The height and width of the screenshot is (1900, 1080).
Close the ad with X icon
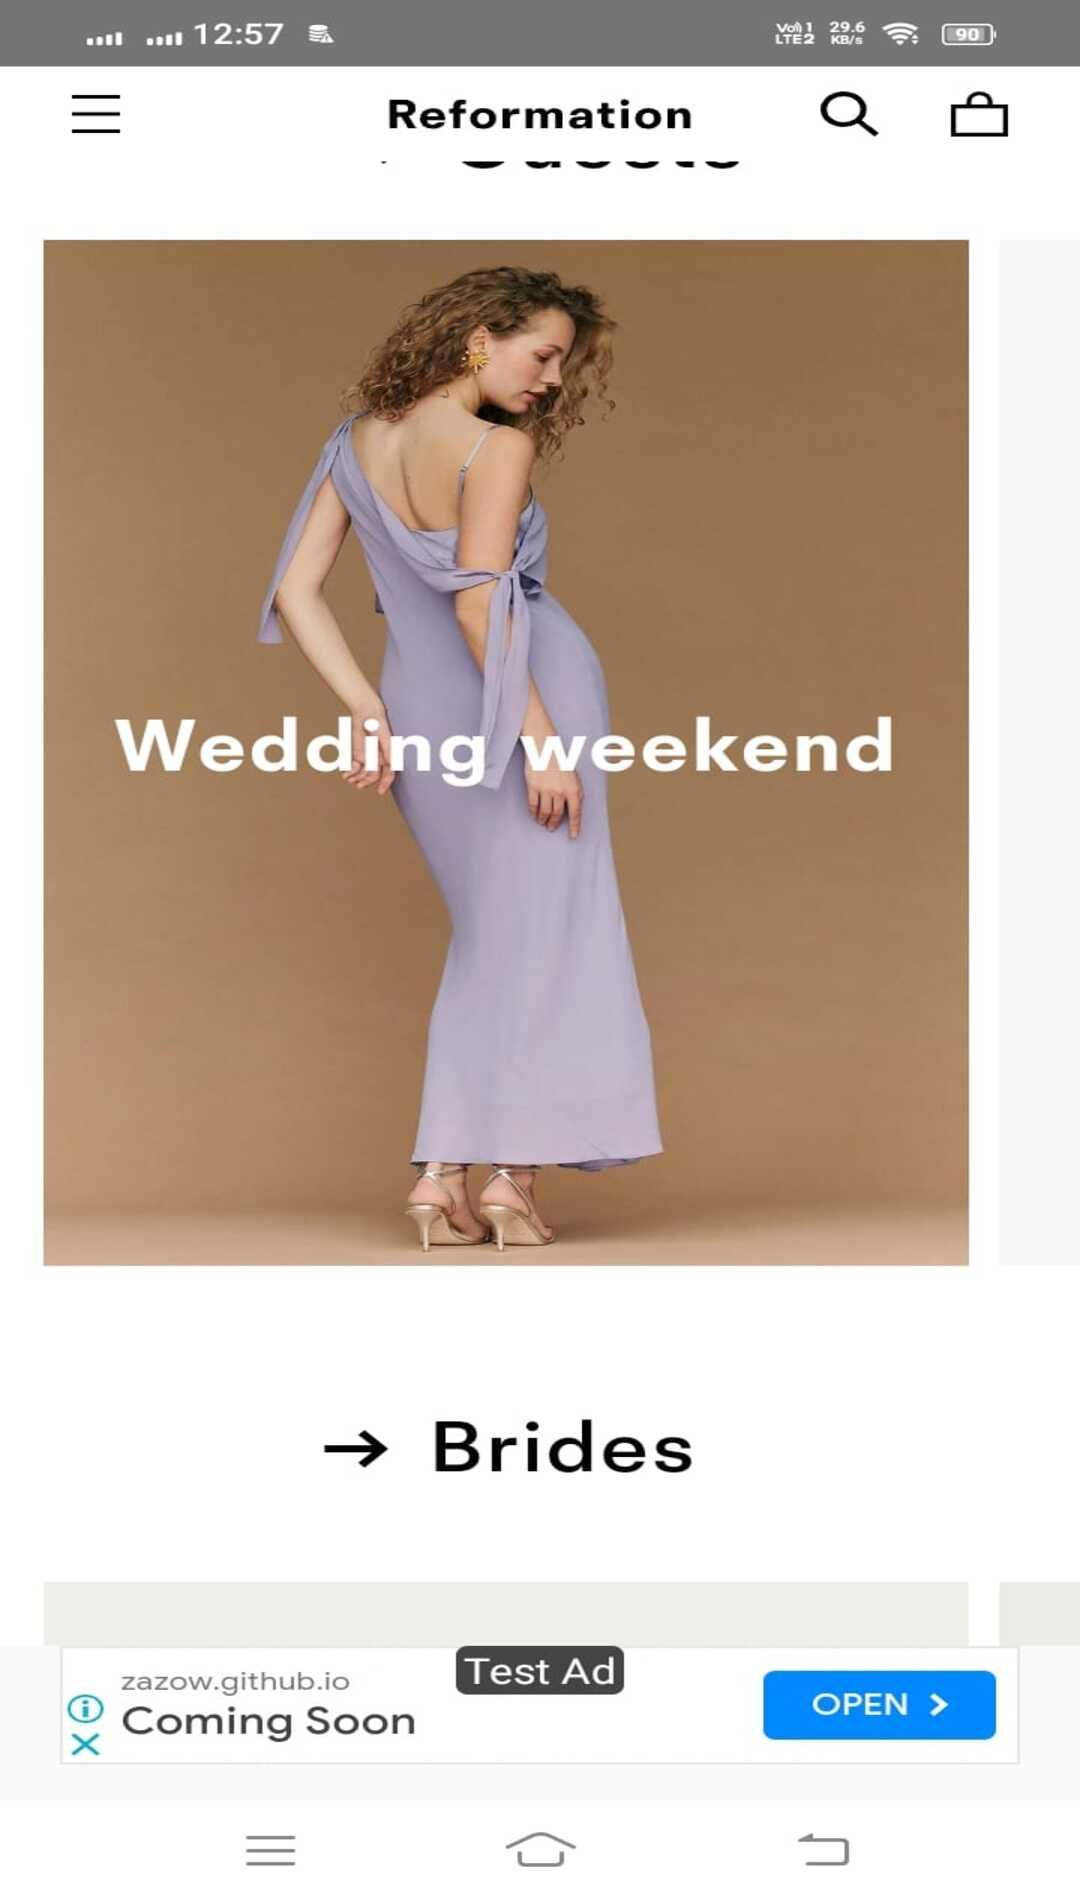click(x=86, y=1744)
